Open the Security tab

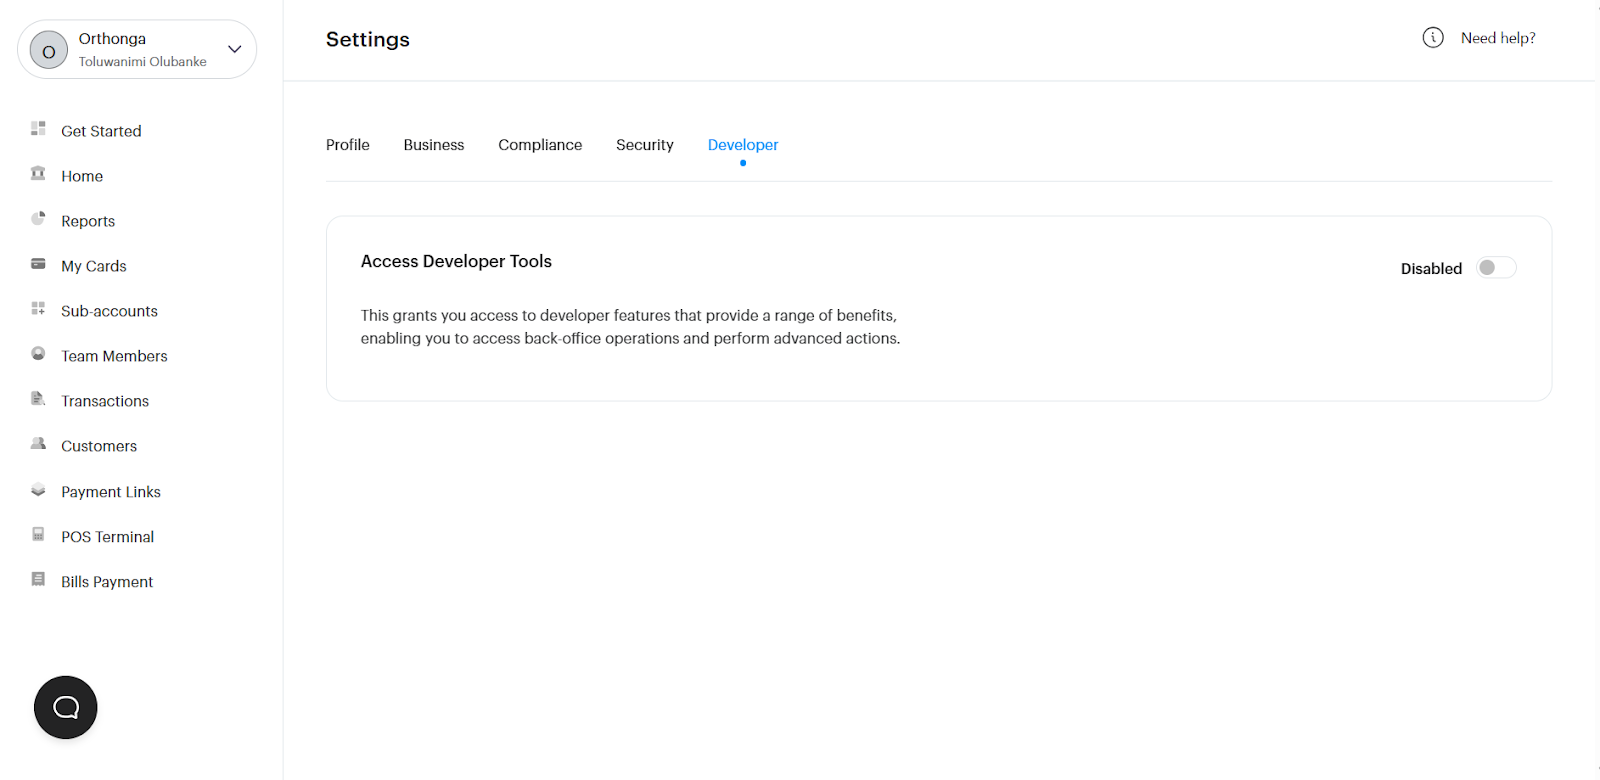coord(645,145)
